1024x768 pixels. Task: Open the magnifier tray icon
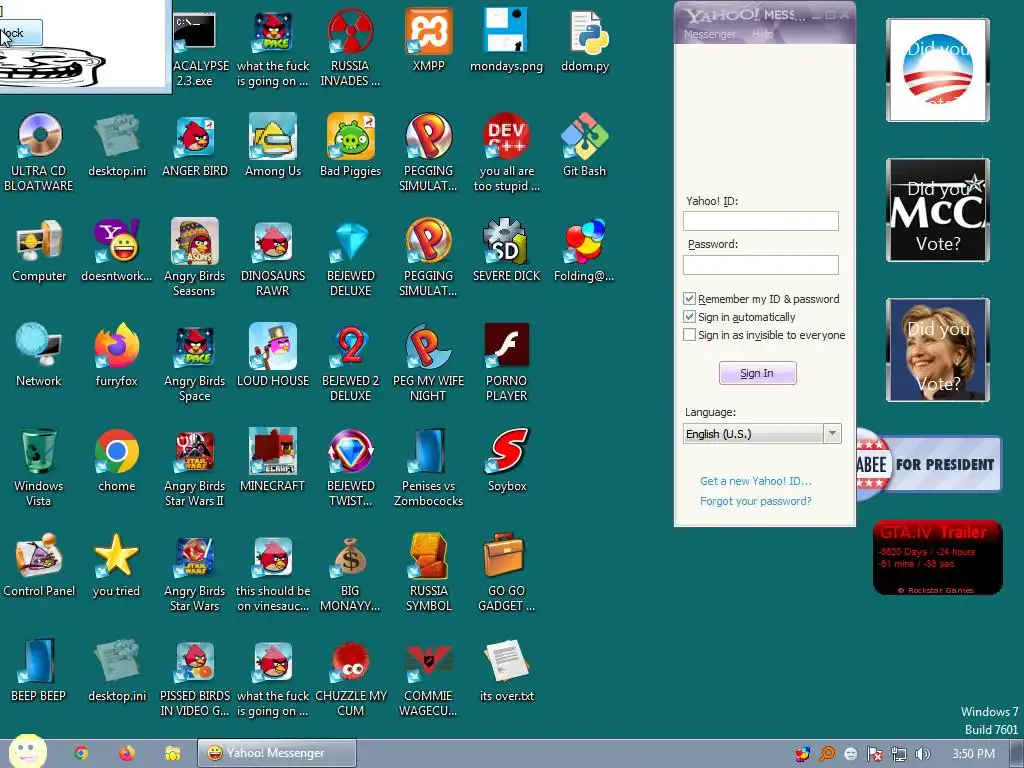(x=827, y=754)
